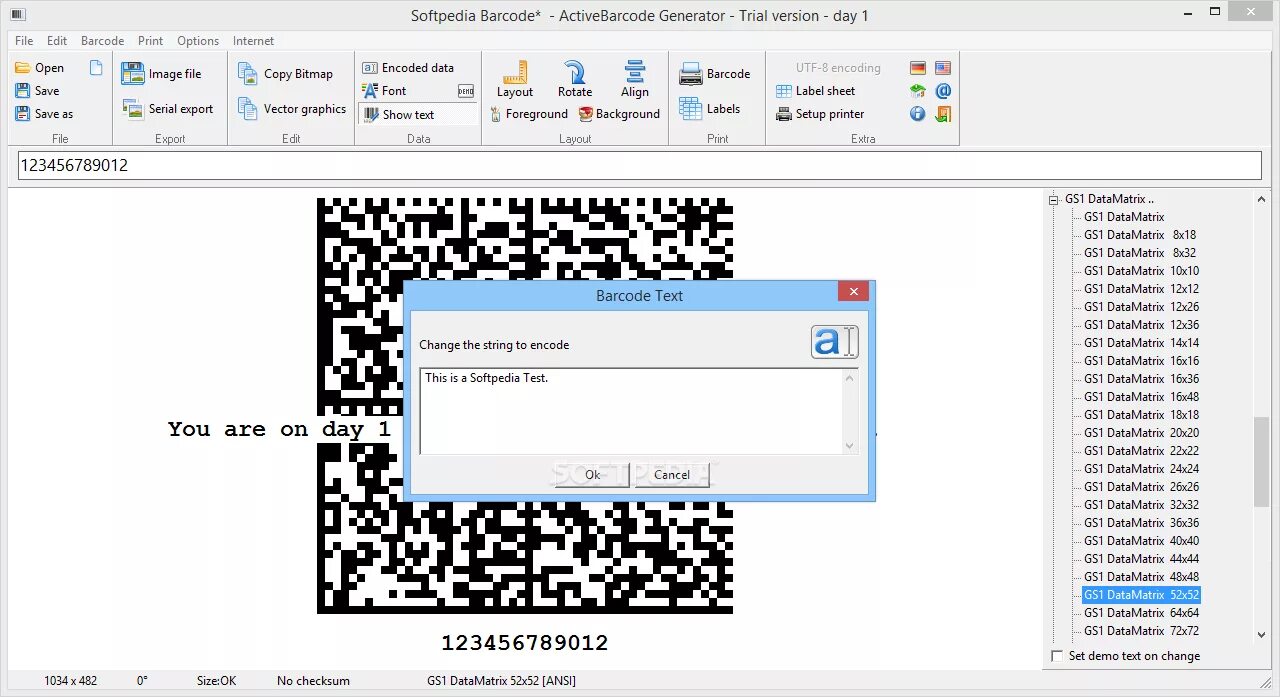
Task: Open the Internet menu
Action: 253,41
